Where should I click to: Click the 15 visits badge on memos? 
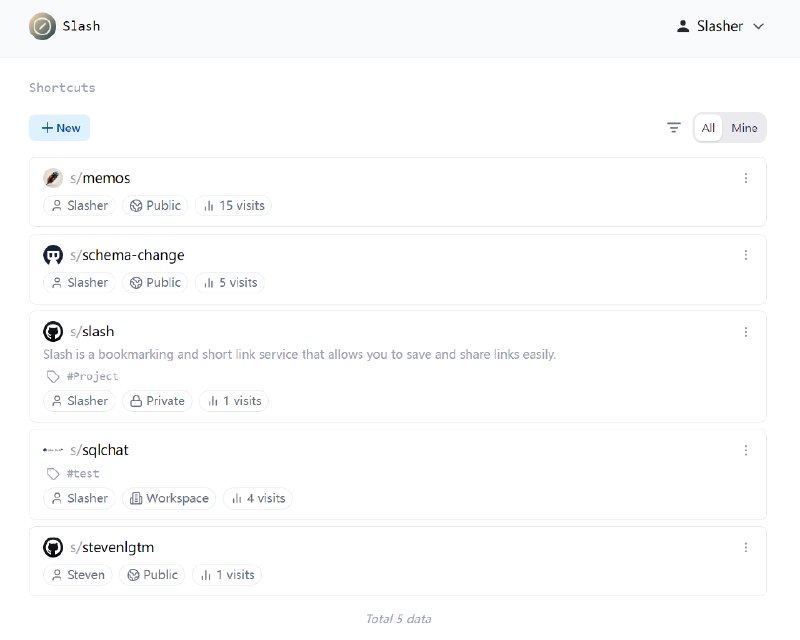(x=233, y=206)
